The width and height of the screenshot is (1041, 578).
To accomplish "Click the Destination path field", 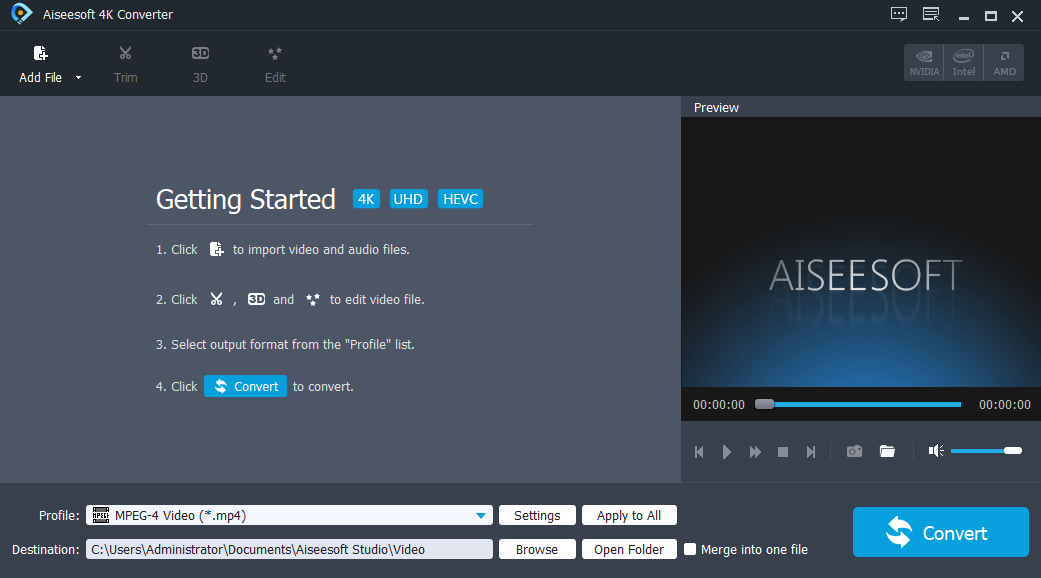I will point(289,549).
